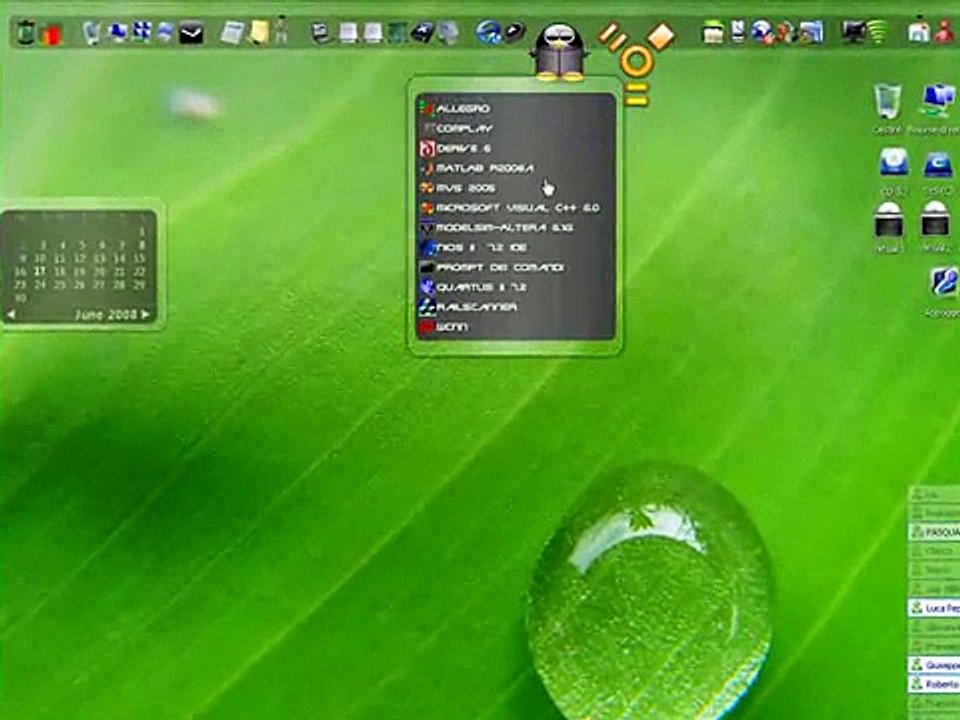This screenshot has height=720, width=960.
Task: Go to previous month in calendar widget
Action: pyautogui.click(x=11, y=315)
